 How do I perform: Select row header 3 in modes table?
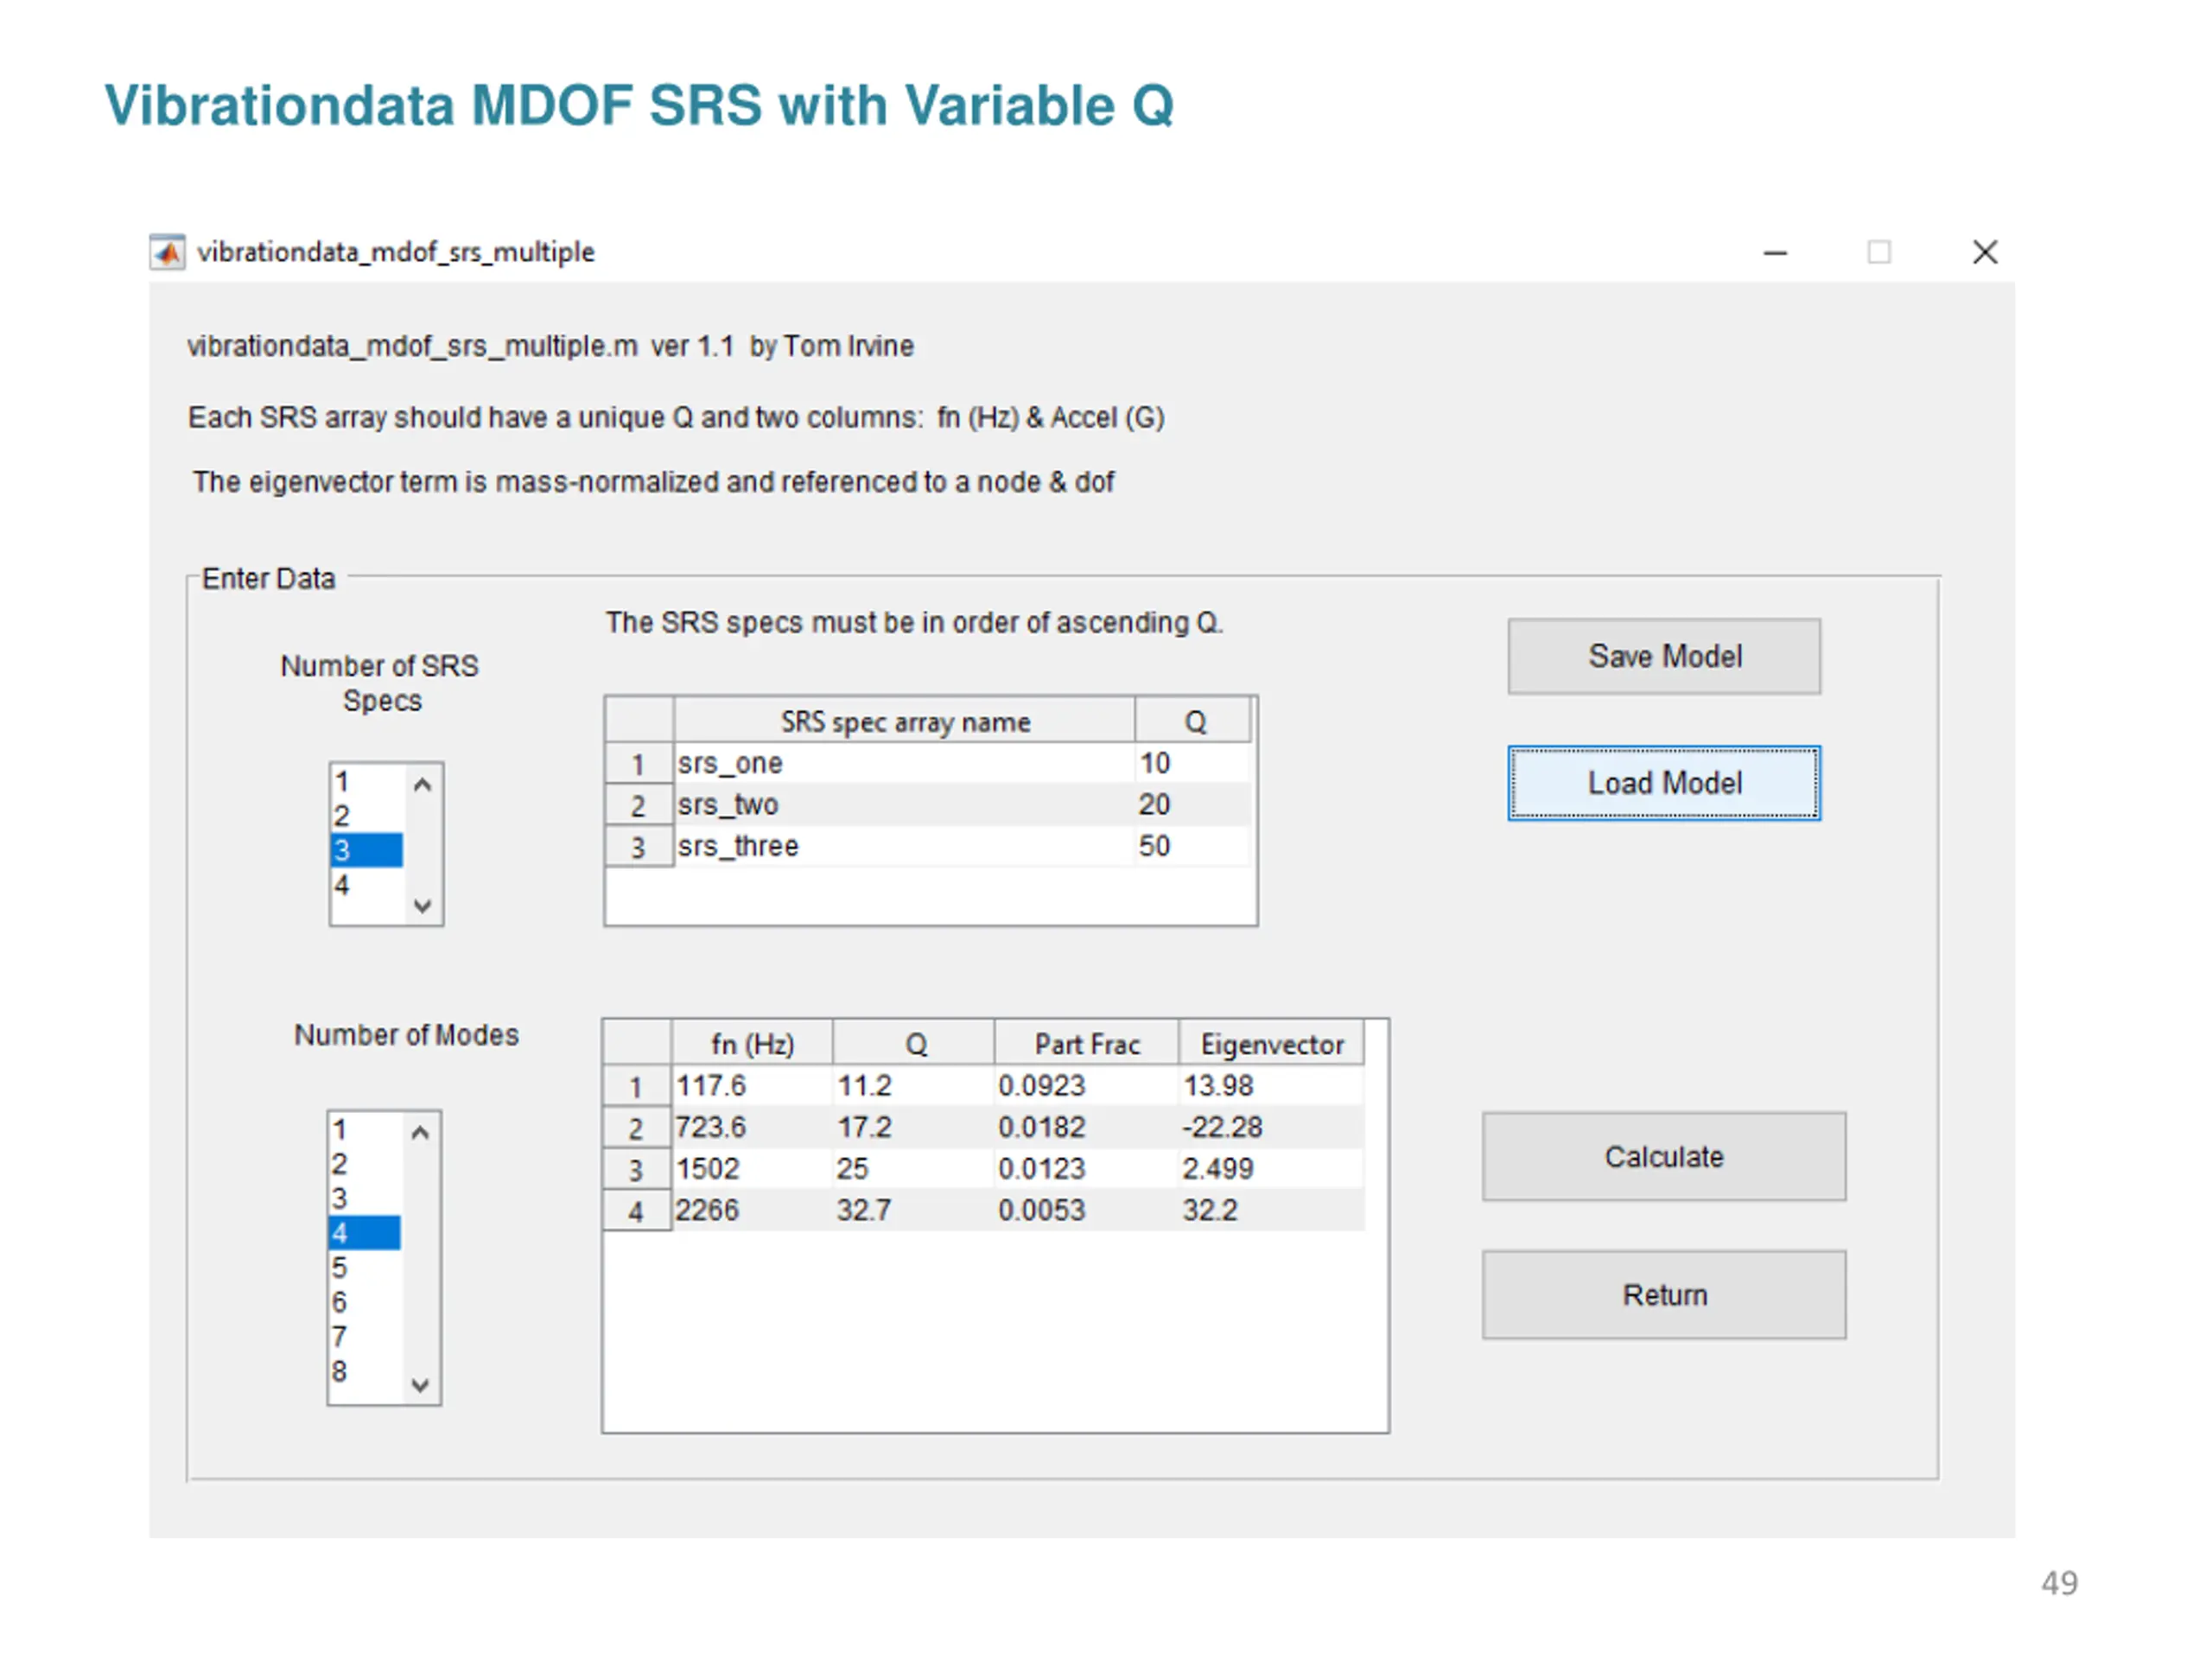pyautogui.click(x=636, y=1170)
